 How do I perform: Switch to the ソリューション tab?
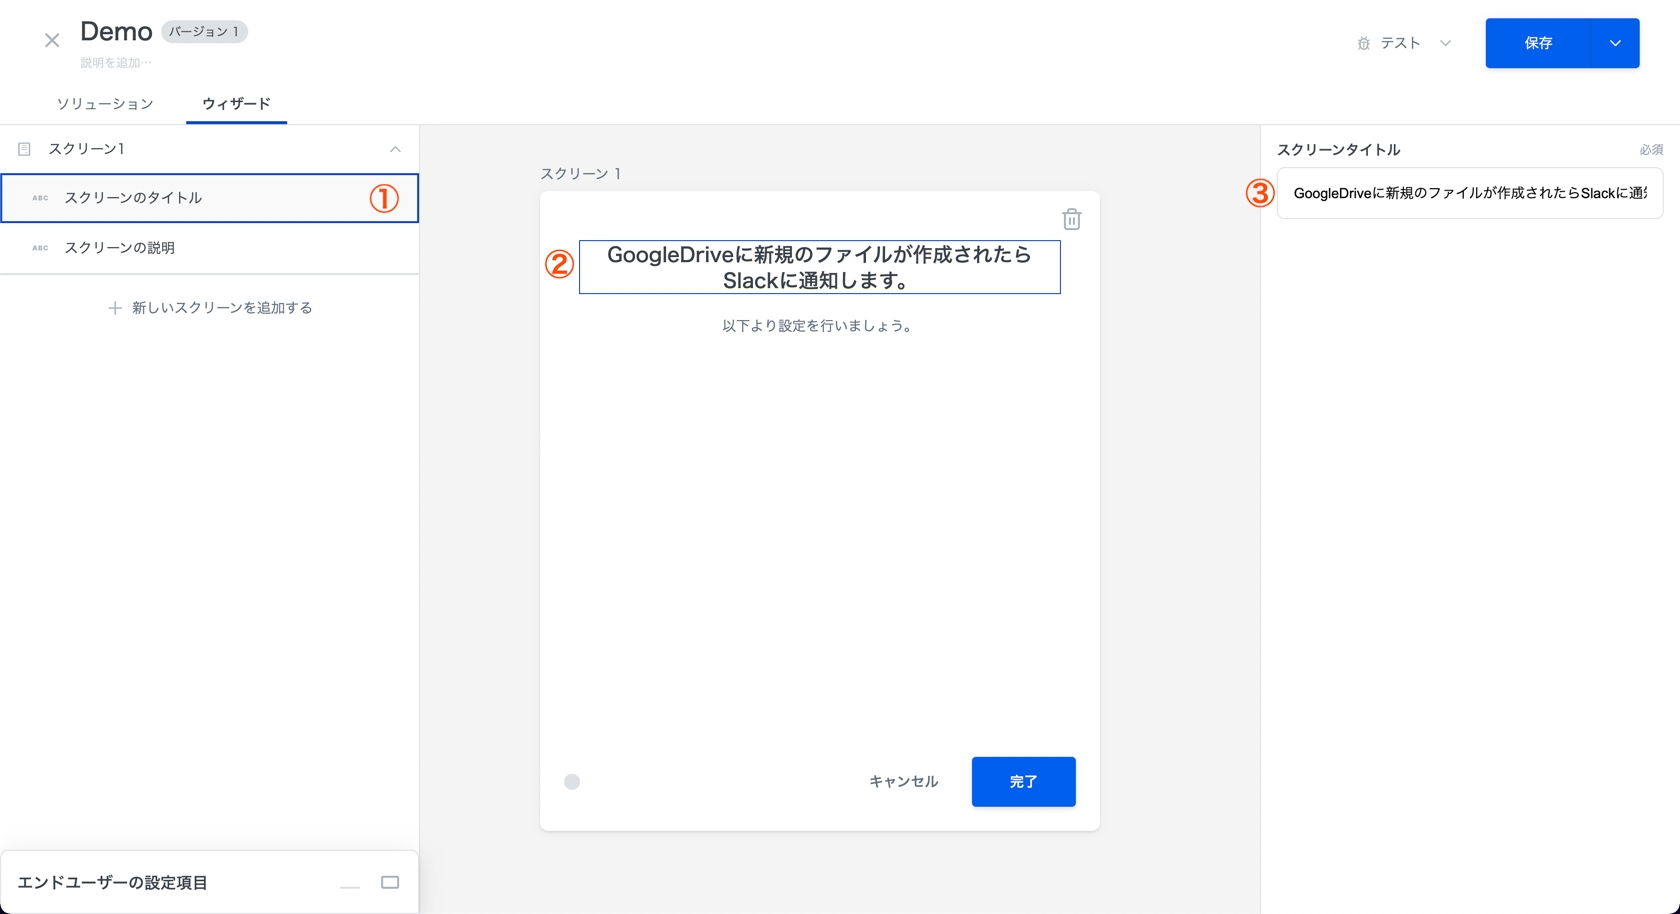point(105,104)
